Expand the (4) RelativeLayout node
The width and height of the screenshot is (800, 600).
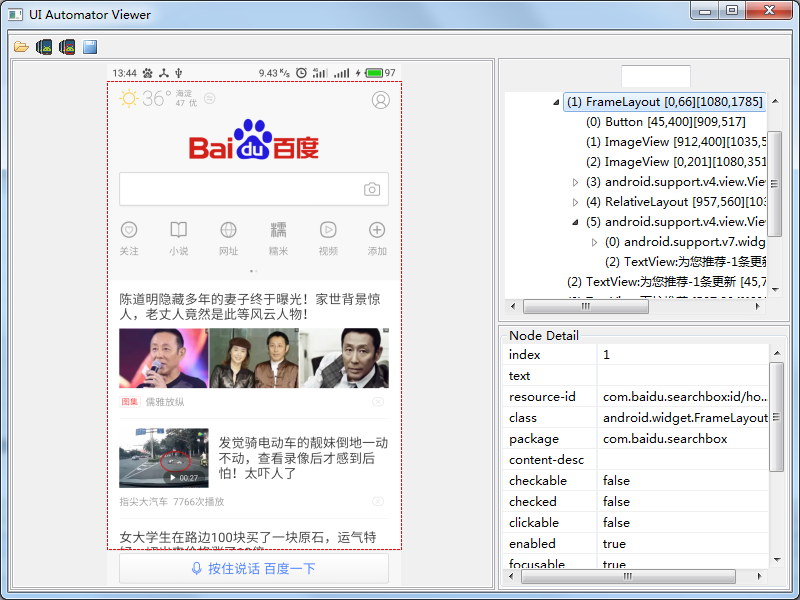[x=576, y=202]
